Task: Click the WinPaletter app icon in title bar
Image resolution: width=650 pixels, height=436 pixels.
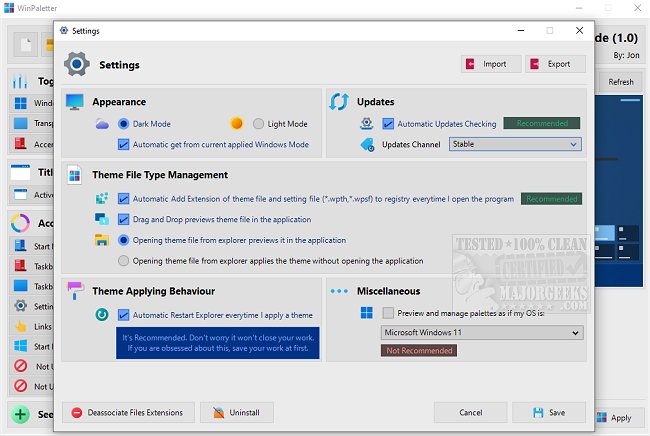Action: 9,7
